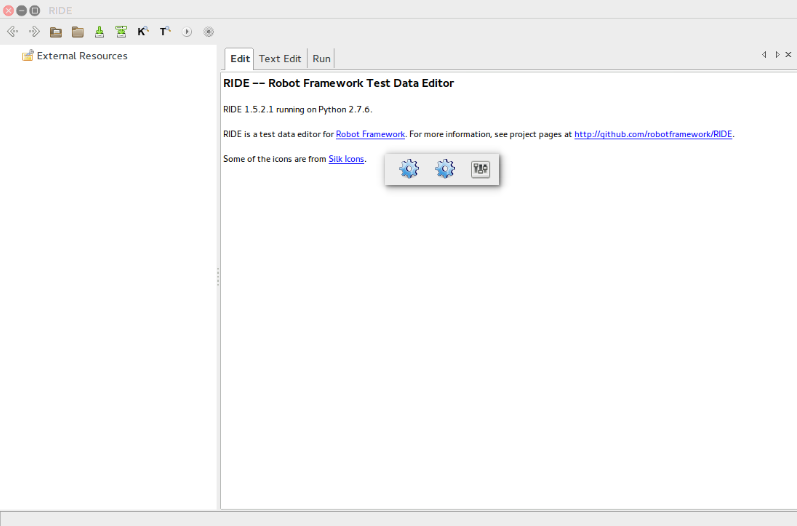Minimize the RIDE window

click(22, 10)
